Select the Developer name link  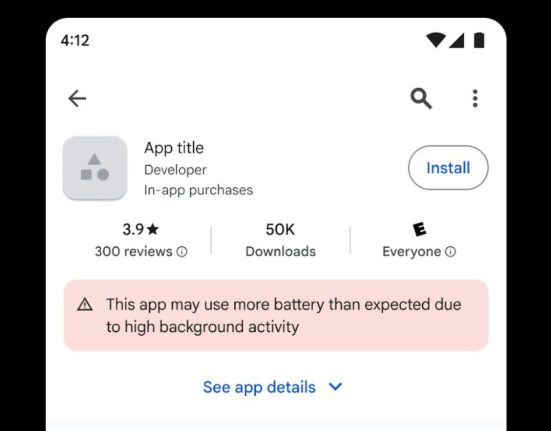175,170
